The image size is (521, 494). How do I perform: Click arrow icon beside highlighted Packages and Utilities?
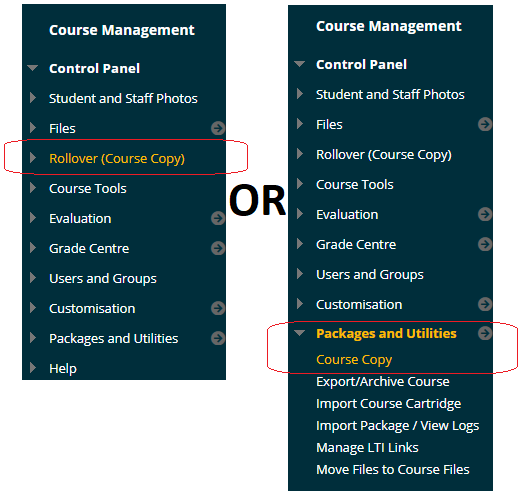[x=485, y=333]
